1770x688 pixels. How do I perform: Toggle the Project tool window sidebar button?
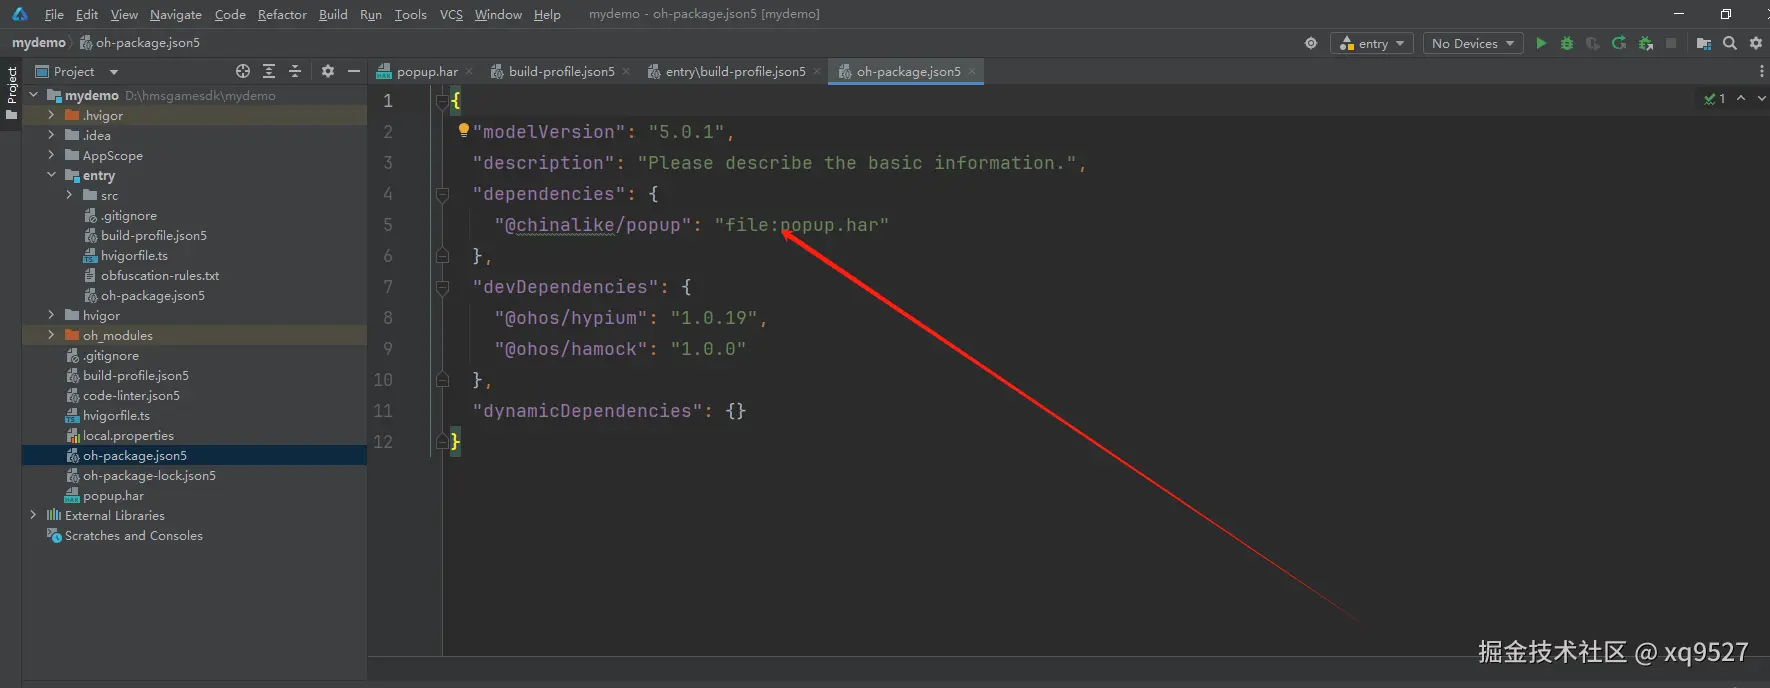pos(11,92)
